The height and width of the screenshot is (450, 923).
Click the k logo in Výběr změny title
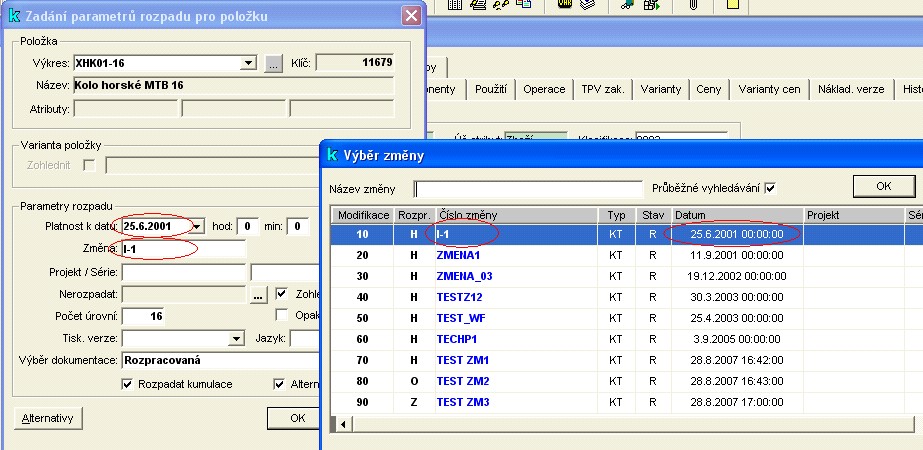click(333, 155)
